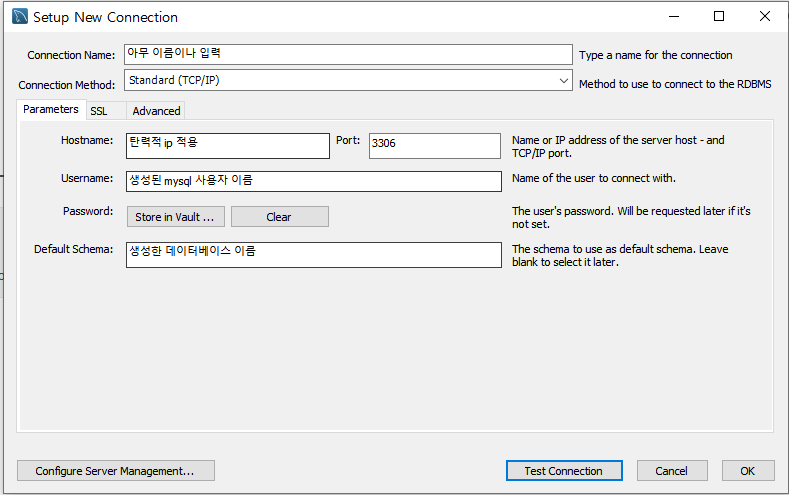This screenshot has height=495, width=789.
Task: Click the Username input field
Action: (x=314, y=181)
